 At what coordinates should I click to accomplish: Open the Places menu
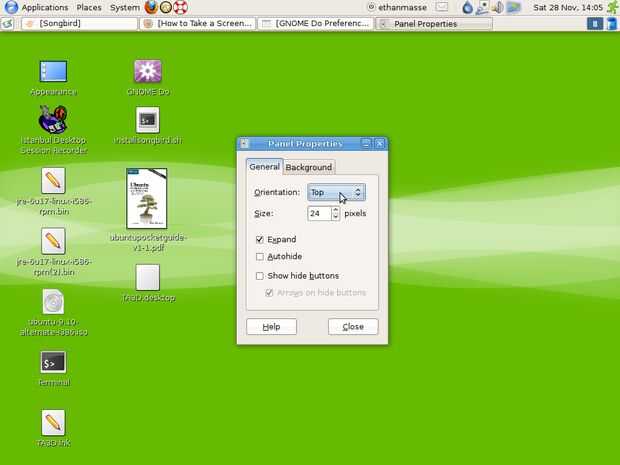pos(89,8)
